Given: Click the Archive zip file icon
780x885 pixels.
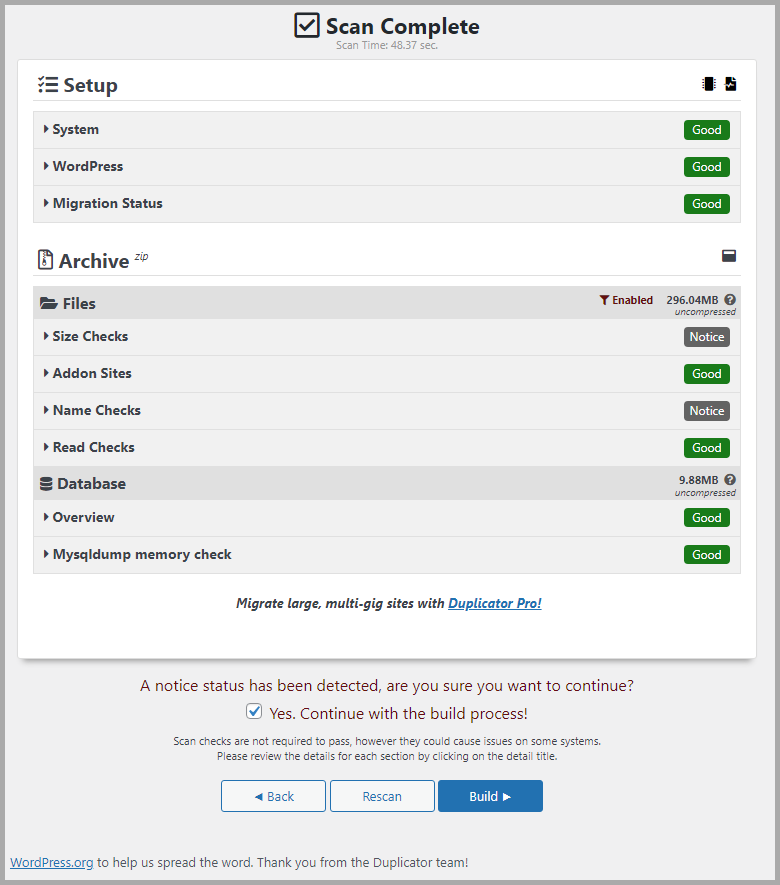Looking at the screenshot, I should click(45, 261).
